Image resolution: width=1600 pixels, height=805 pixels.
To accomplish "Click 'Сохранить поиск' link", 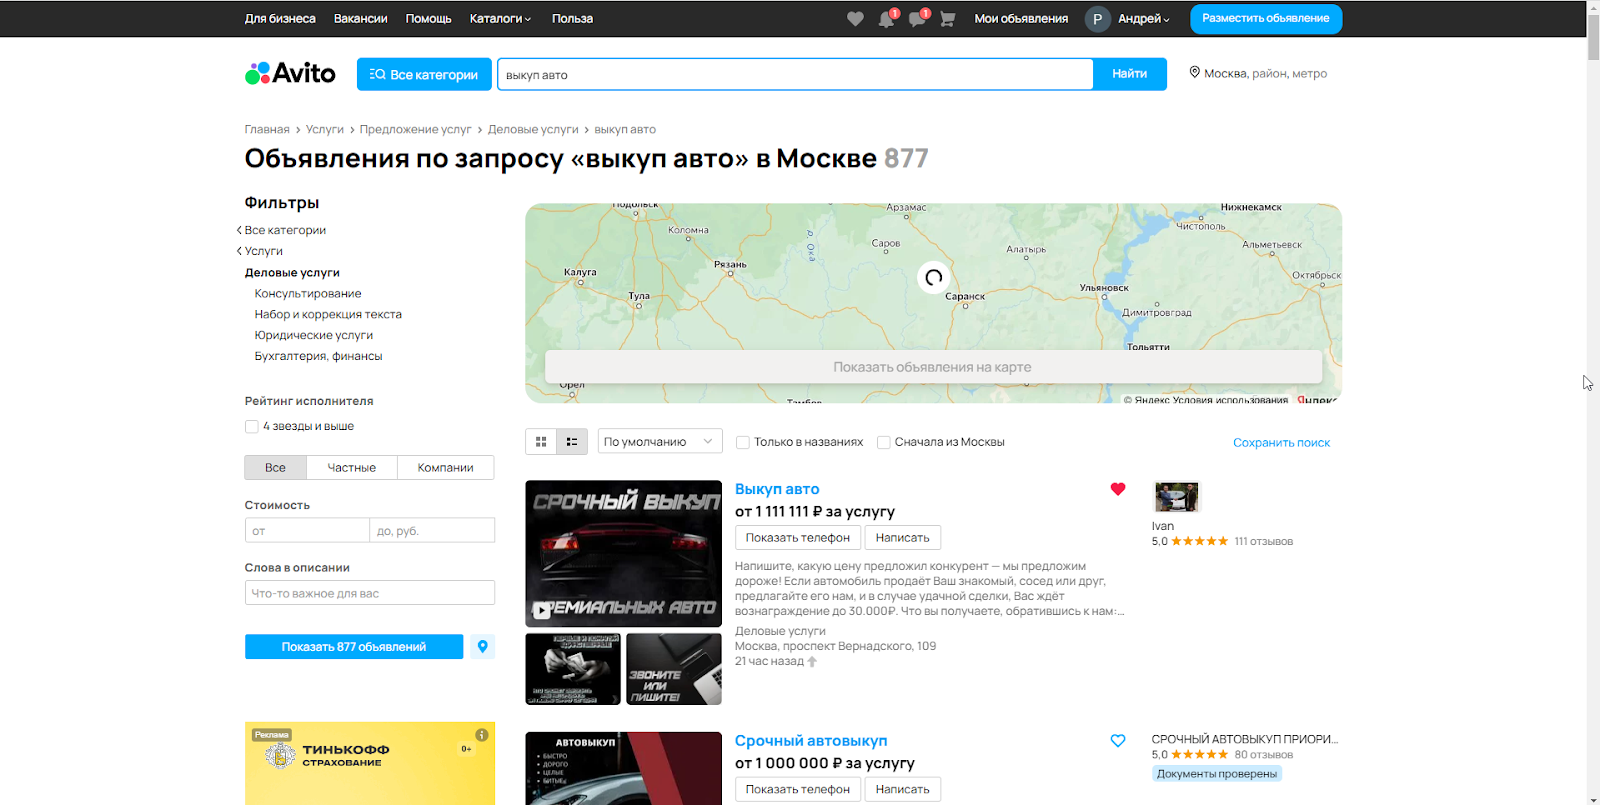I will point(1282,443).
